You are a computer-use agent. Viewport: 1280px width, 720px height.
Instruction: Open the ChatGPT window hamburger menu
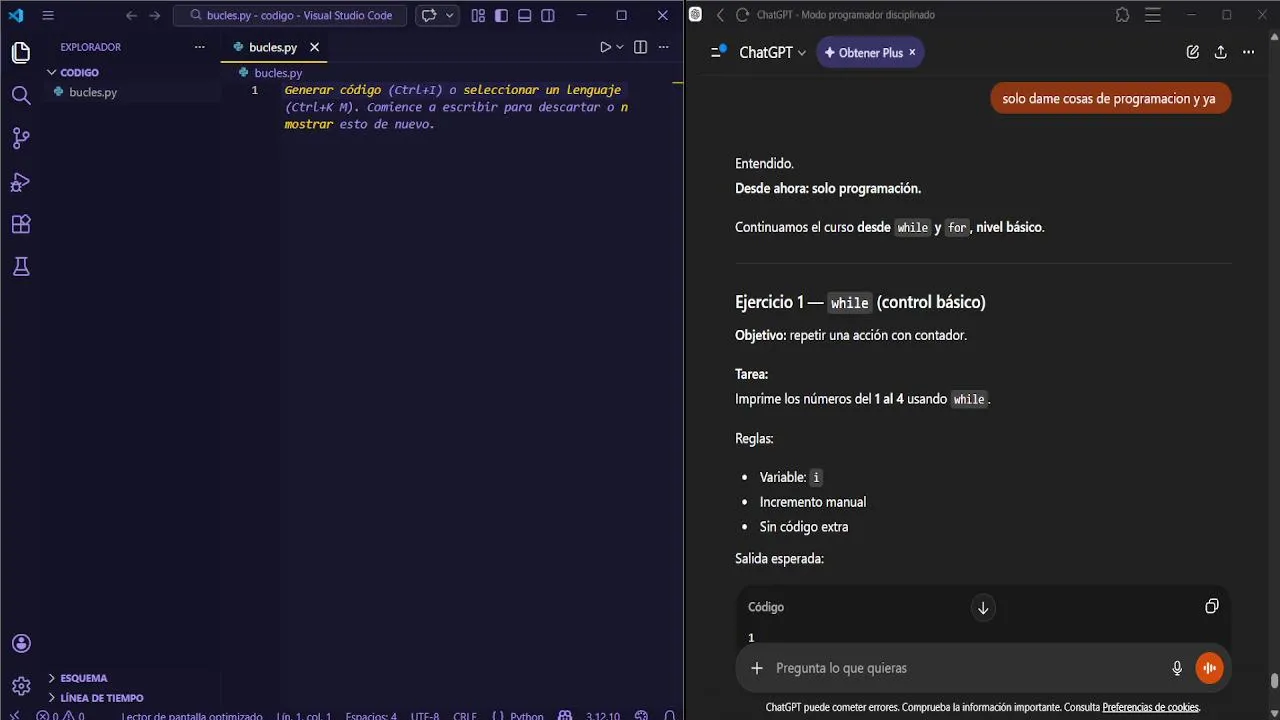point(1153,15)
